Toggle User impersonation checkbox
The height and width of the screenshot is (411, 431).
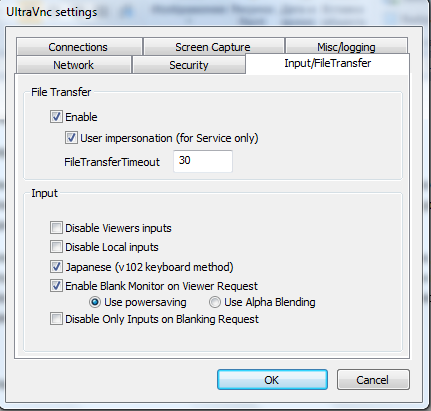point(71,138)
